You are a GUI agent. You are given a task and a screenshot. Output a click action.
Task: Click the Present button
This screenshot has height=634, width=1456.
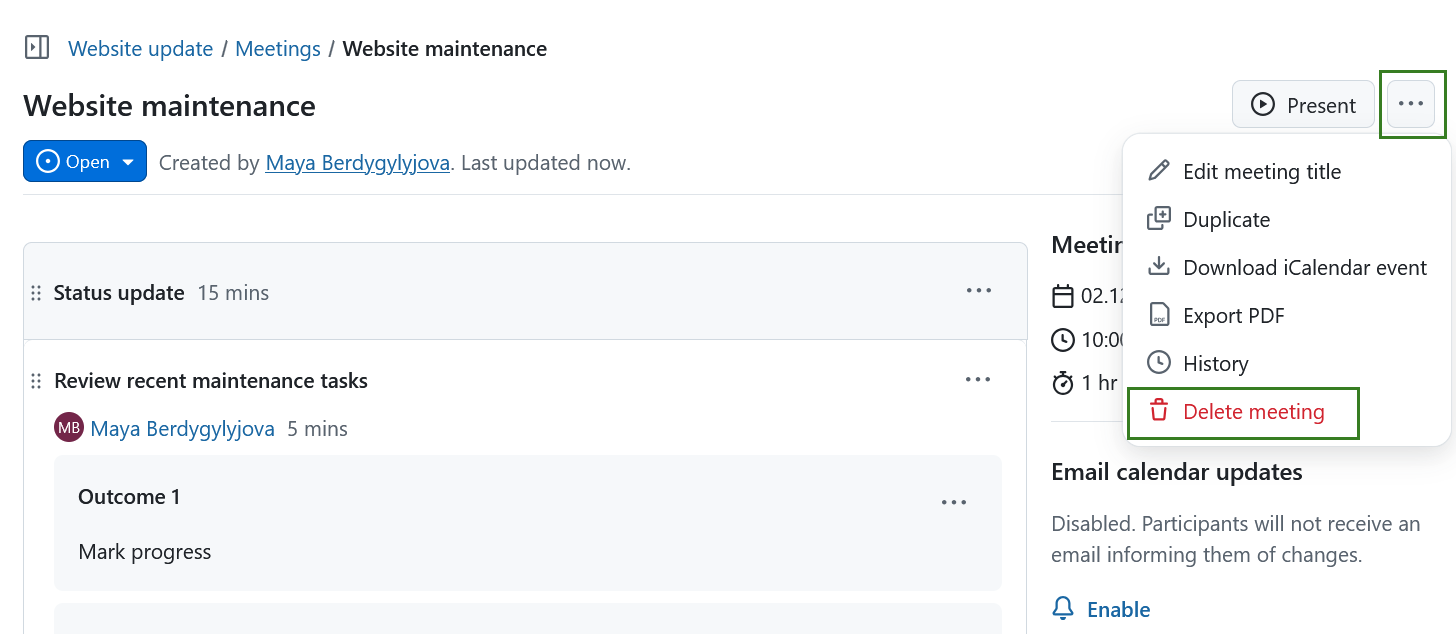point(1303,104)
